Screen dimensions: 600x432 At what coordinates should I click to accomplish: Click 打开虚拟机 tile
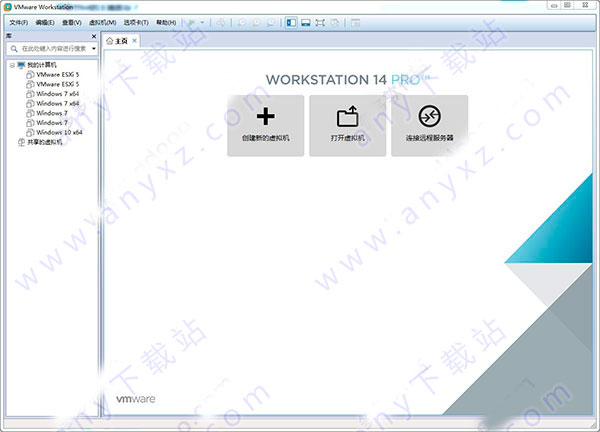(x=347, y=126)
